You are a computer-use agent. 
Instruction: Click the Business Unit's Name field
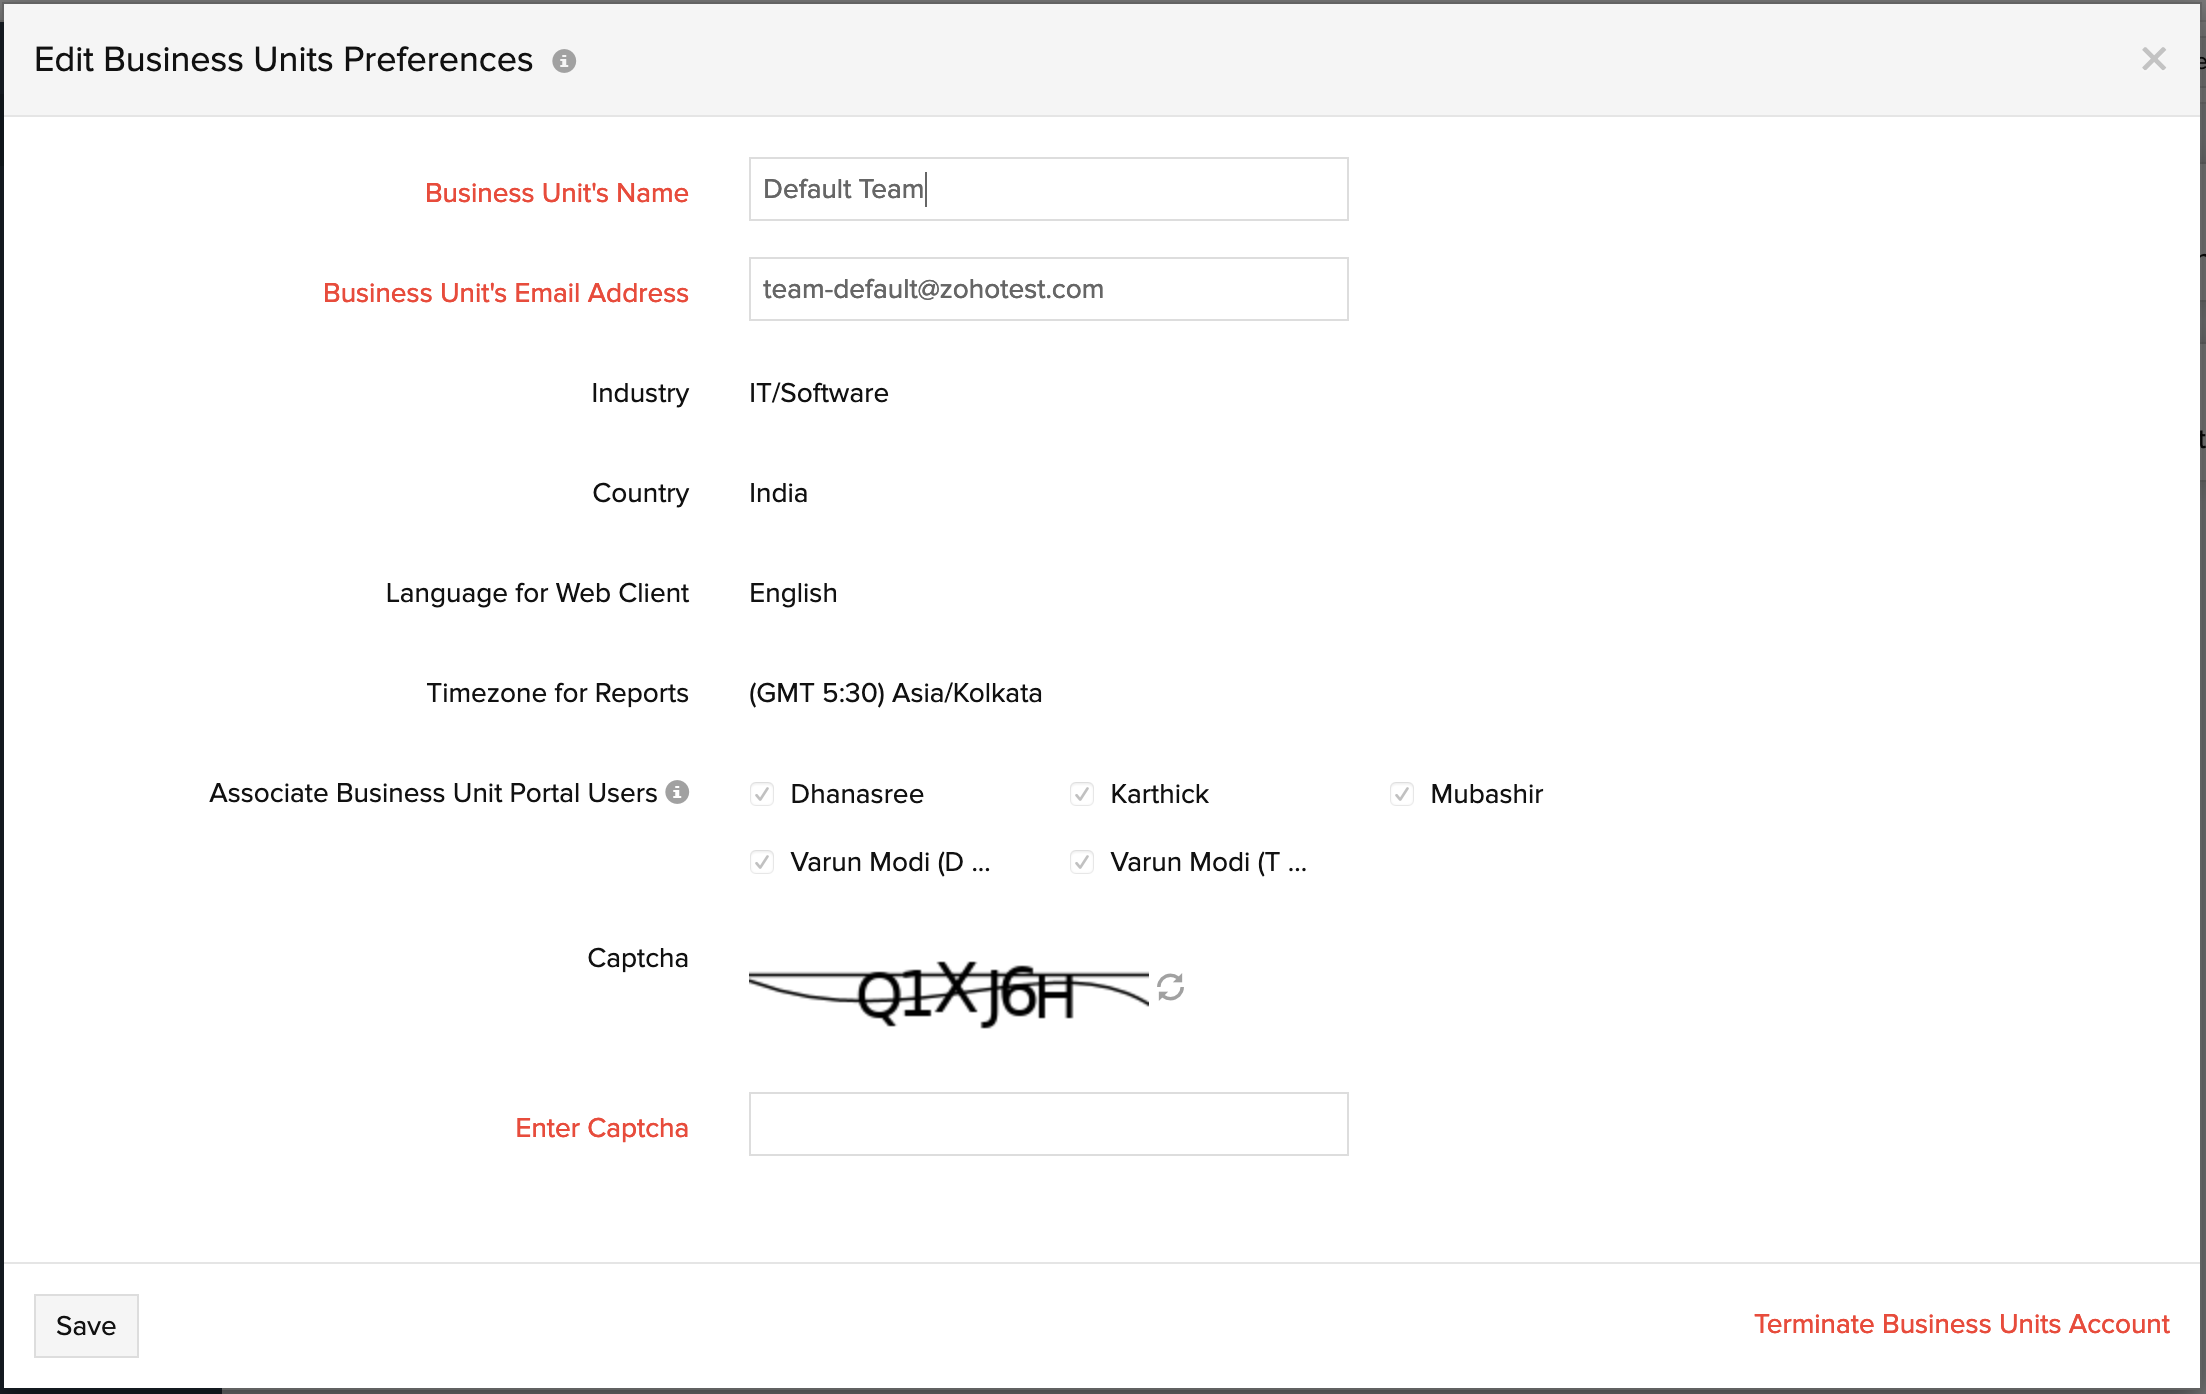1047,189
